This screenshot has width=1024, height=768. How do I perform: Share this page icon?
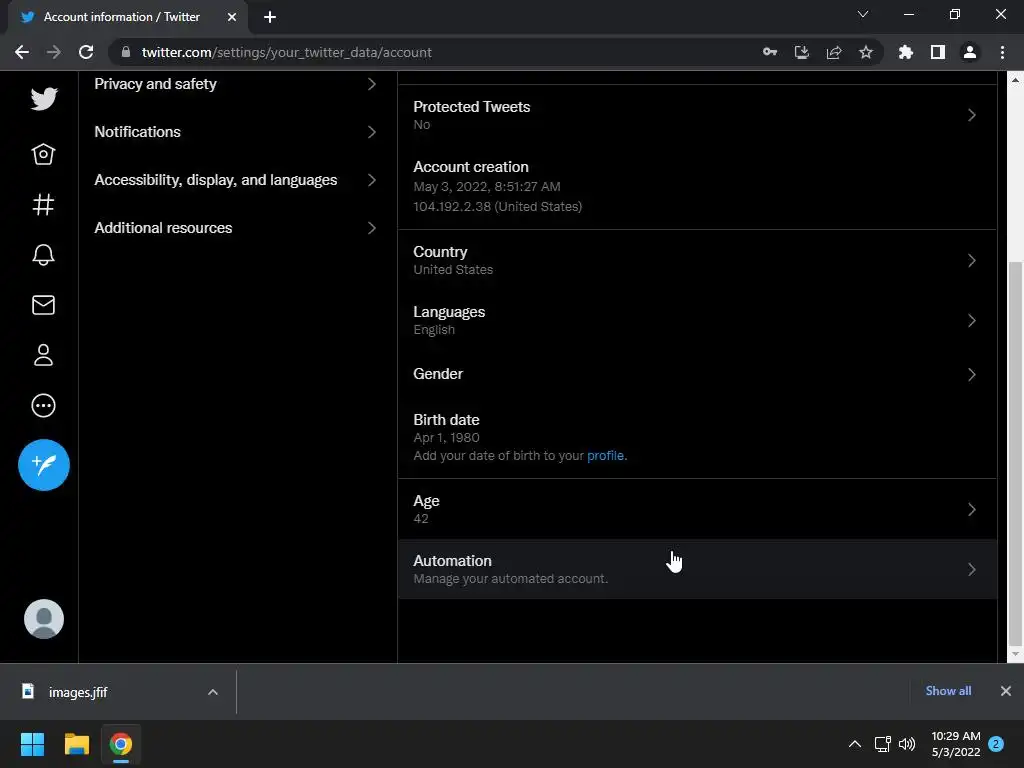(x=834, y=52)
